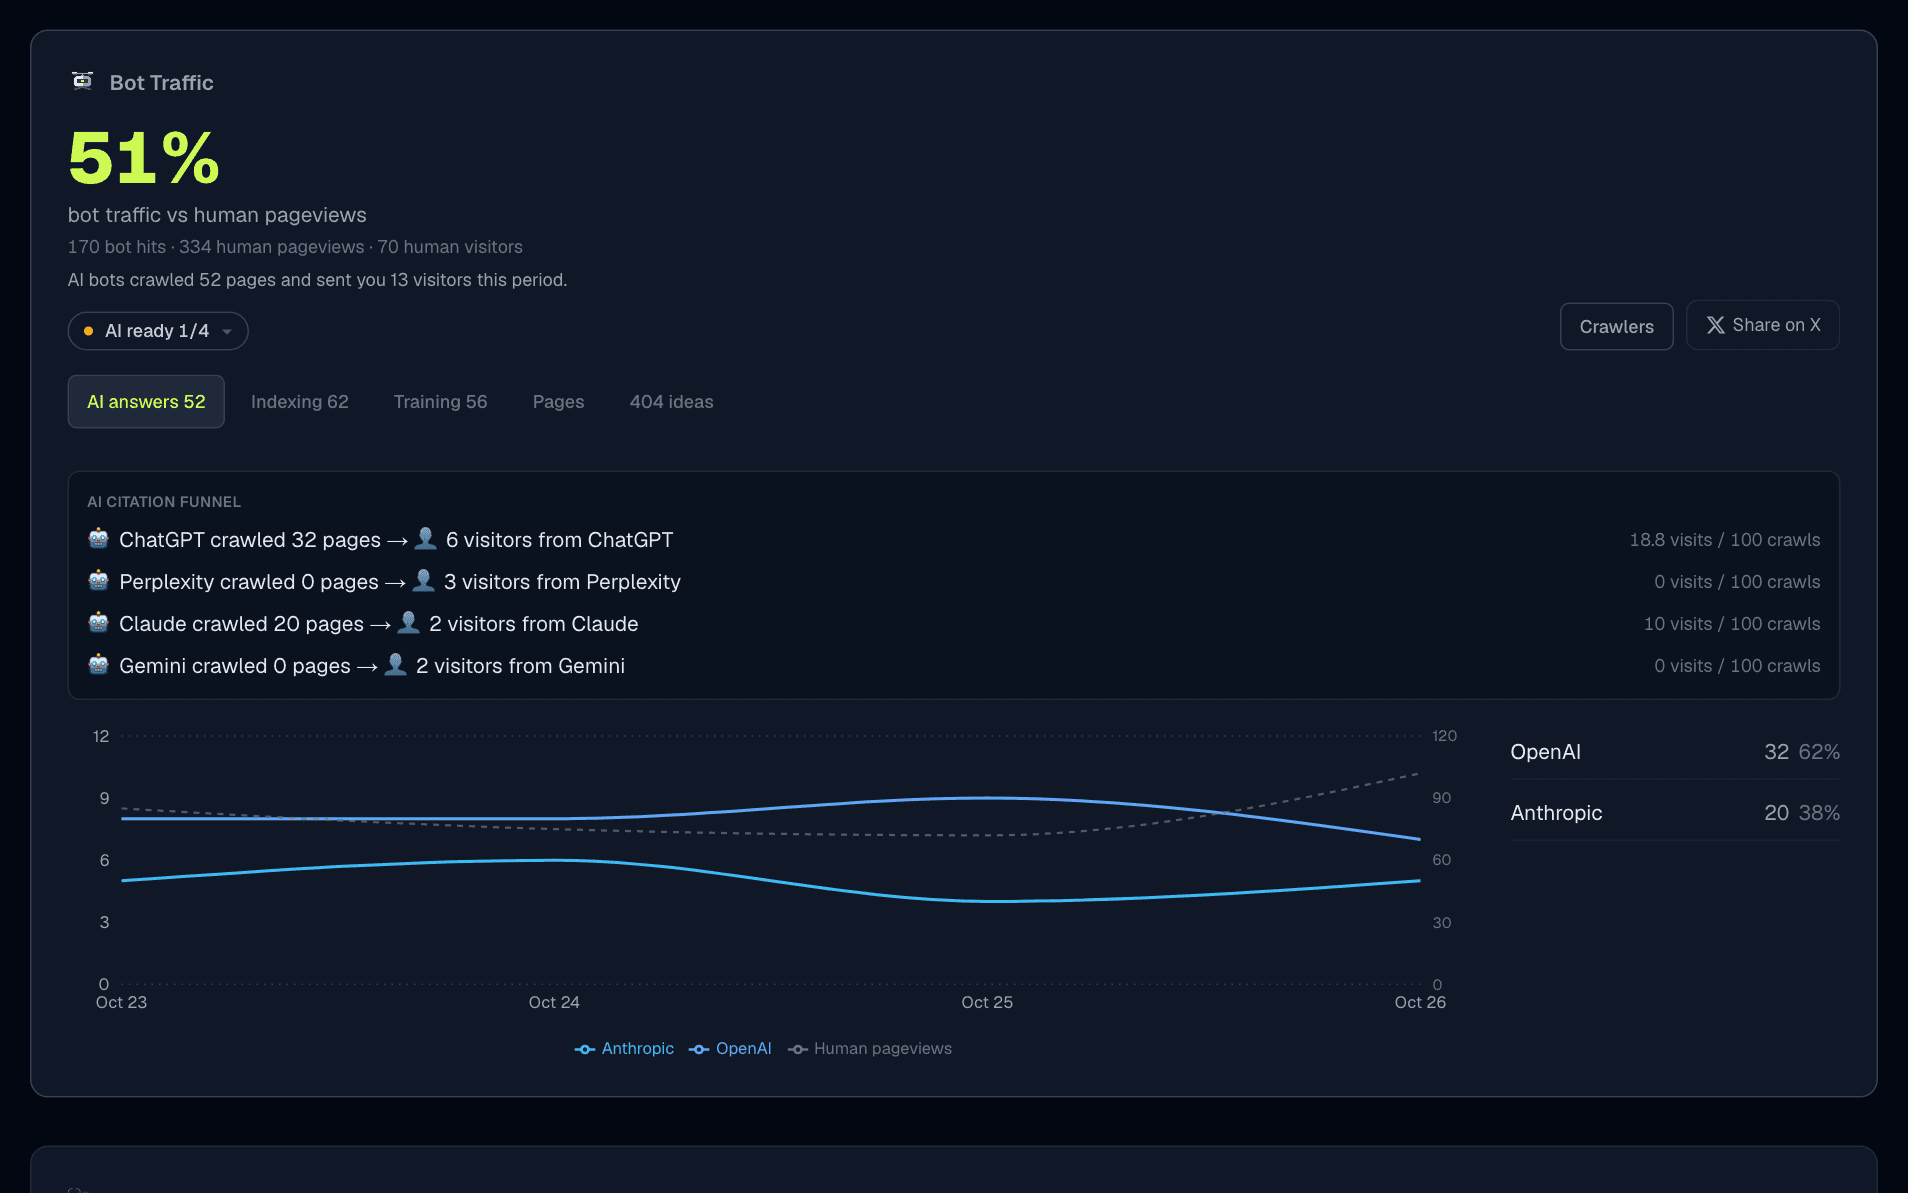Click the Anthropic 20 38% row
The width and height of the screenshot is (1908, 1193).
pos(1675,813)
